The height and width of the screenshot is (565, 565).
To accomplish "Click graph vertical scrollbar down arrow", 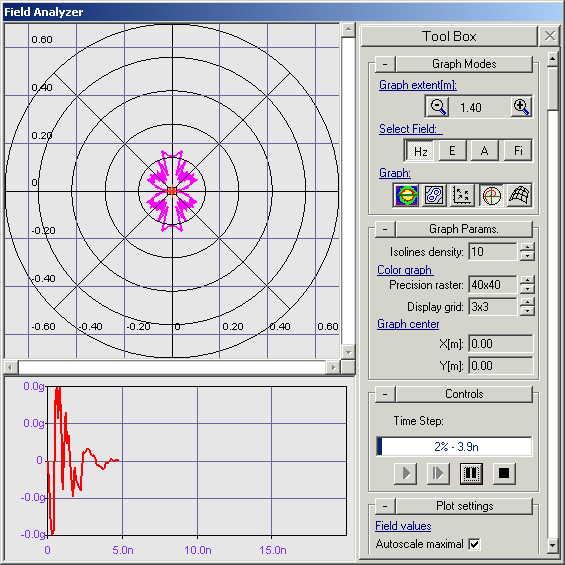I will click(348, 351).
